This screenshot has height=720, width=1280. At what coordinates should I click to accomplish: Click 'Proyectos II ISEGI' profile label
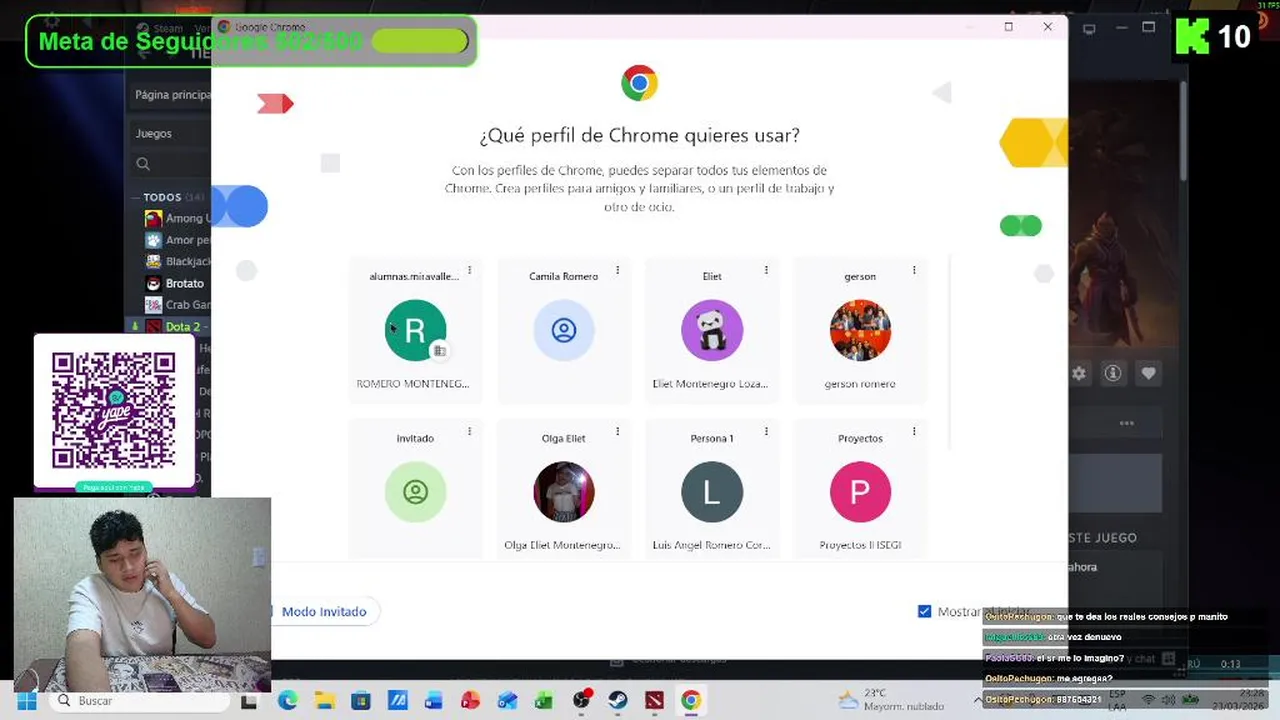click(860, 545)
